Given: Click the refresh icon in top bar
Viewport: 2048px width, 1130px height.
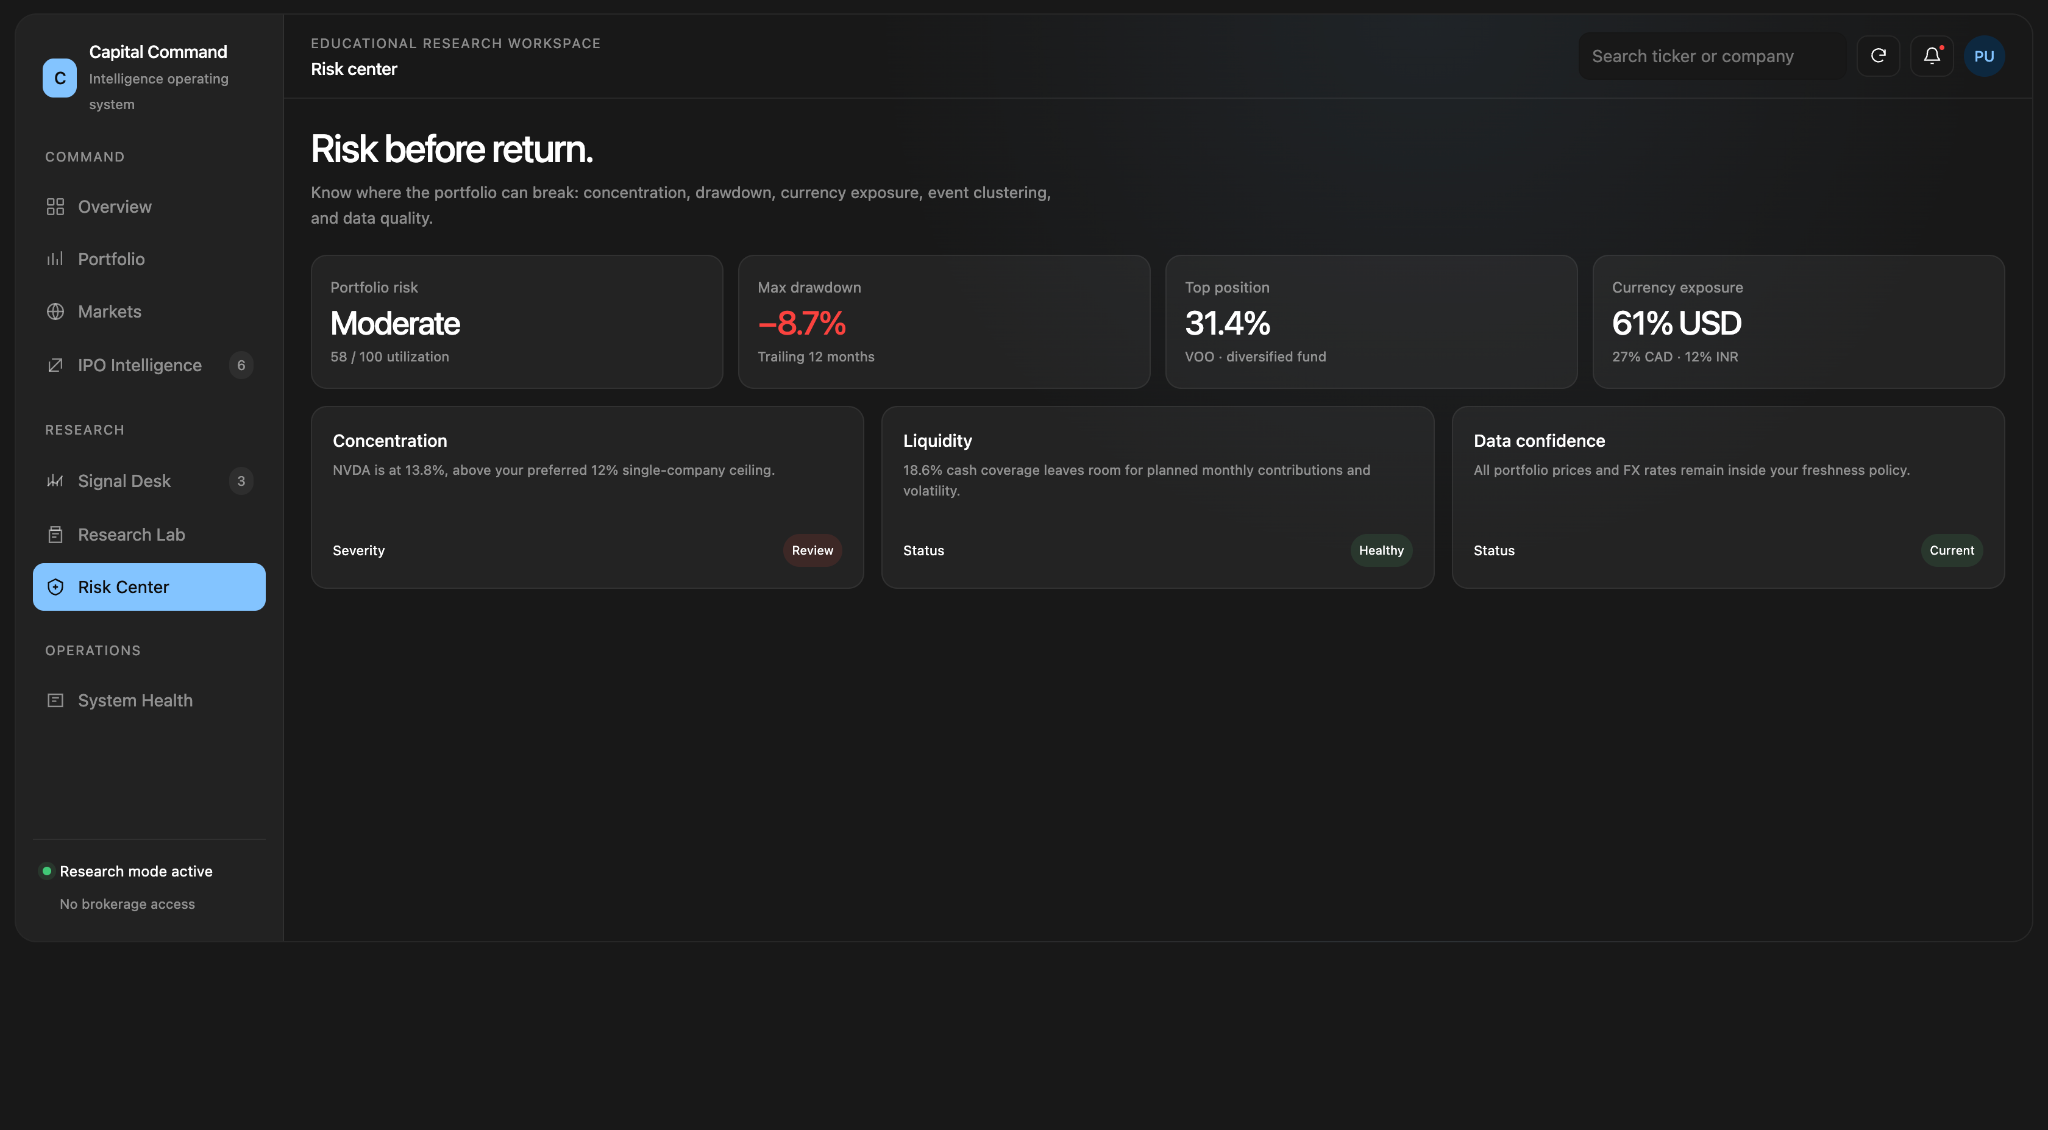Looking at the screenshot, I should (1878, 56).
